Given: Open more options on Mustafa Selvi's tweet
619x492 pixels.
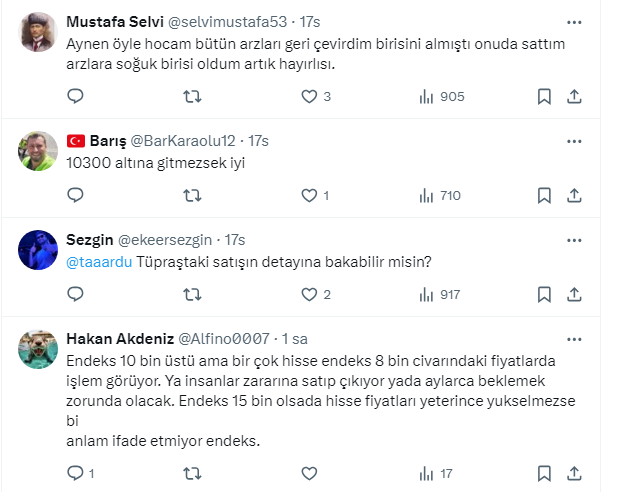Looking at the screenshot, I should [x=573, y=21].
